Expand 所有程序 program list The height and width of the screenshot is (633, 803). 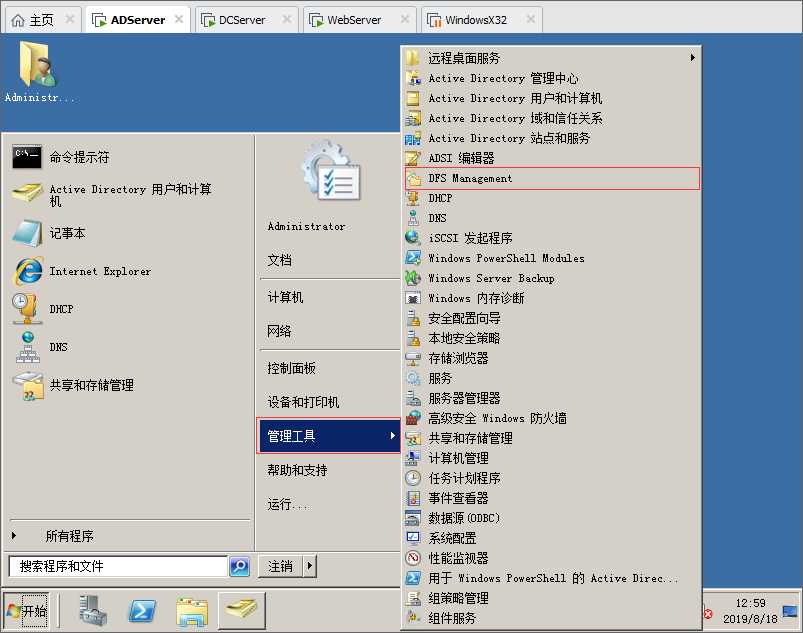point(69,536)
